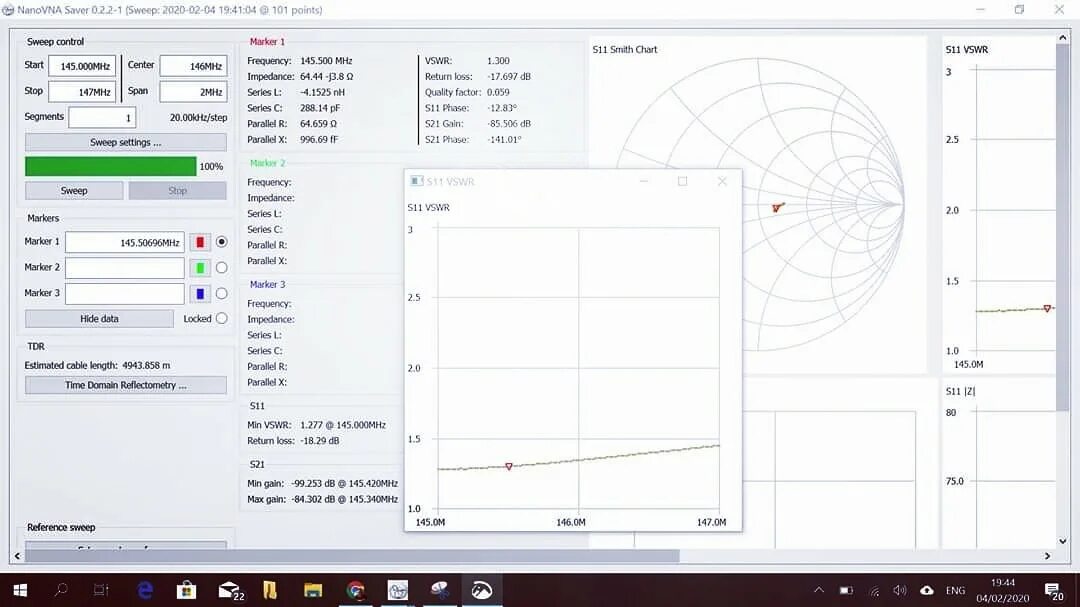Select the Marker 3 radio button

pos(220,293)
